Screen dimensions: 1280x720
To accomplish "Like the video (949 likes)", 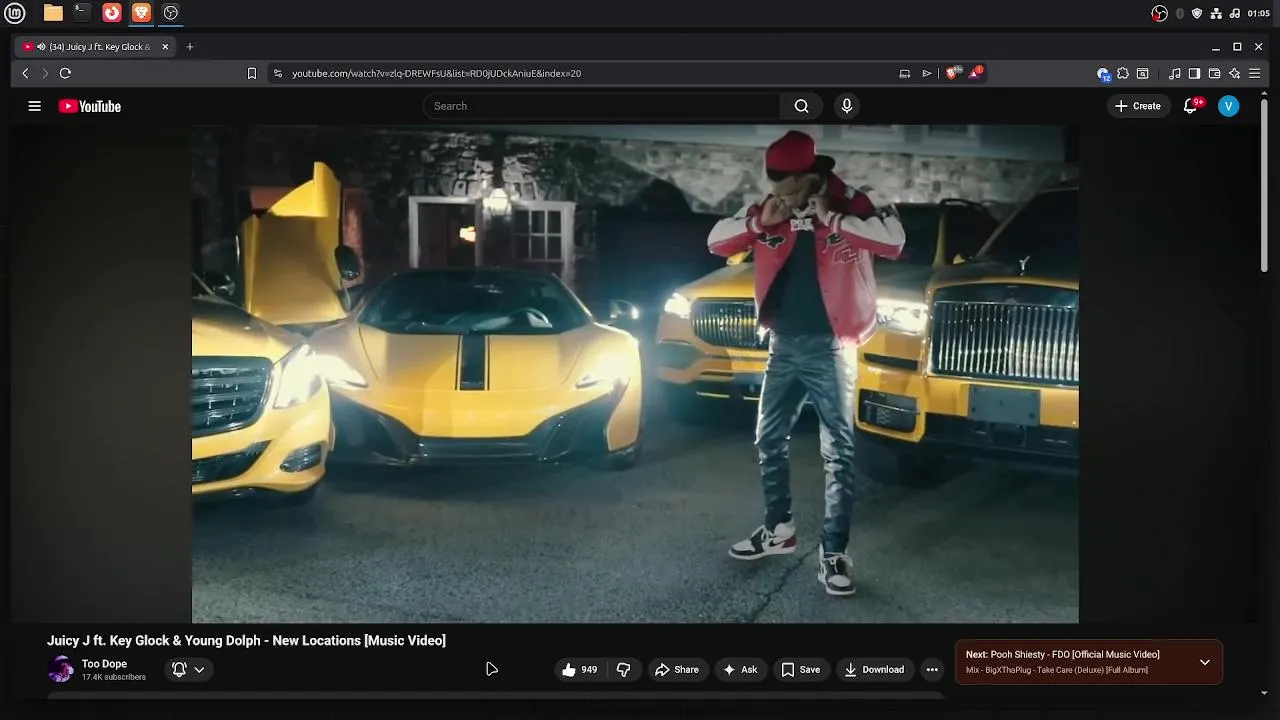I will tap(580, 670).
